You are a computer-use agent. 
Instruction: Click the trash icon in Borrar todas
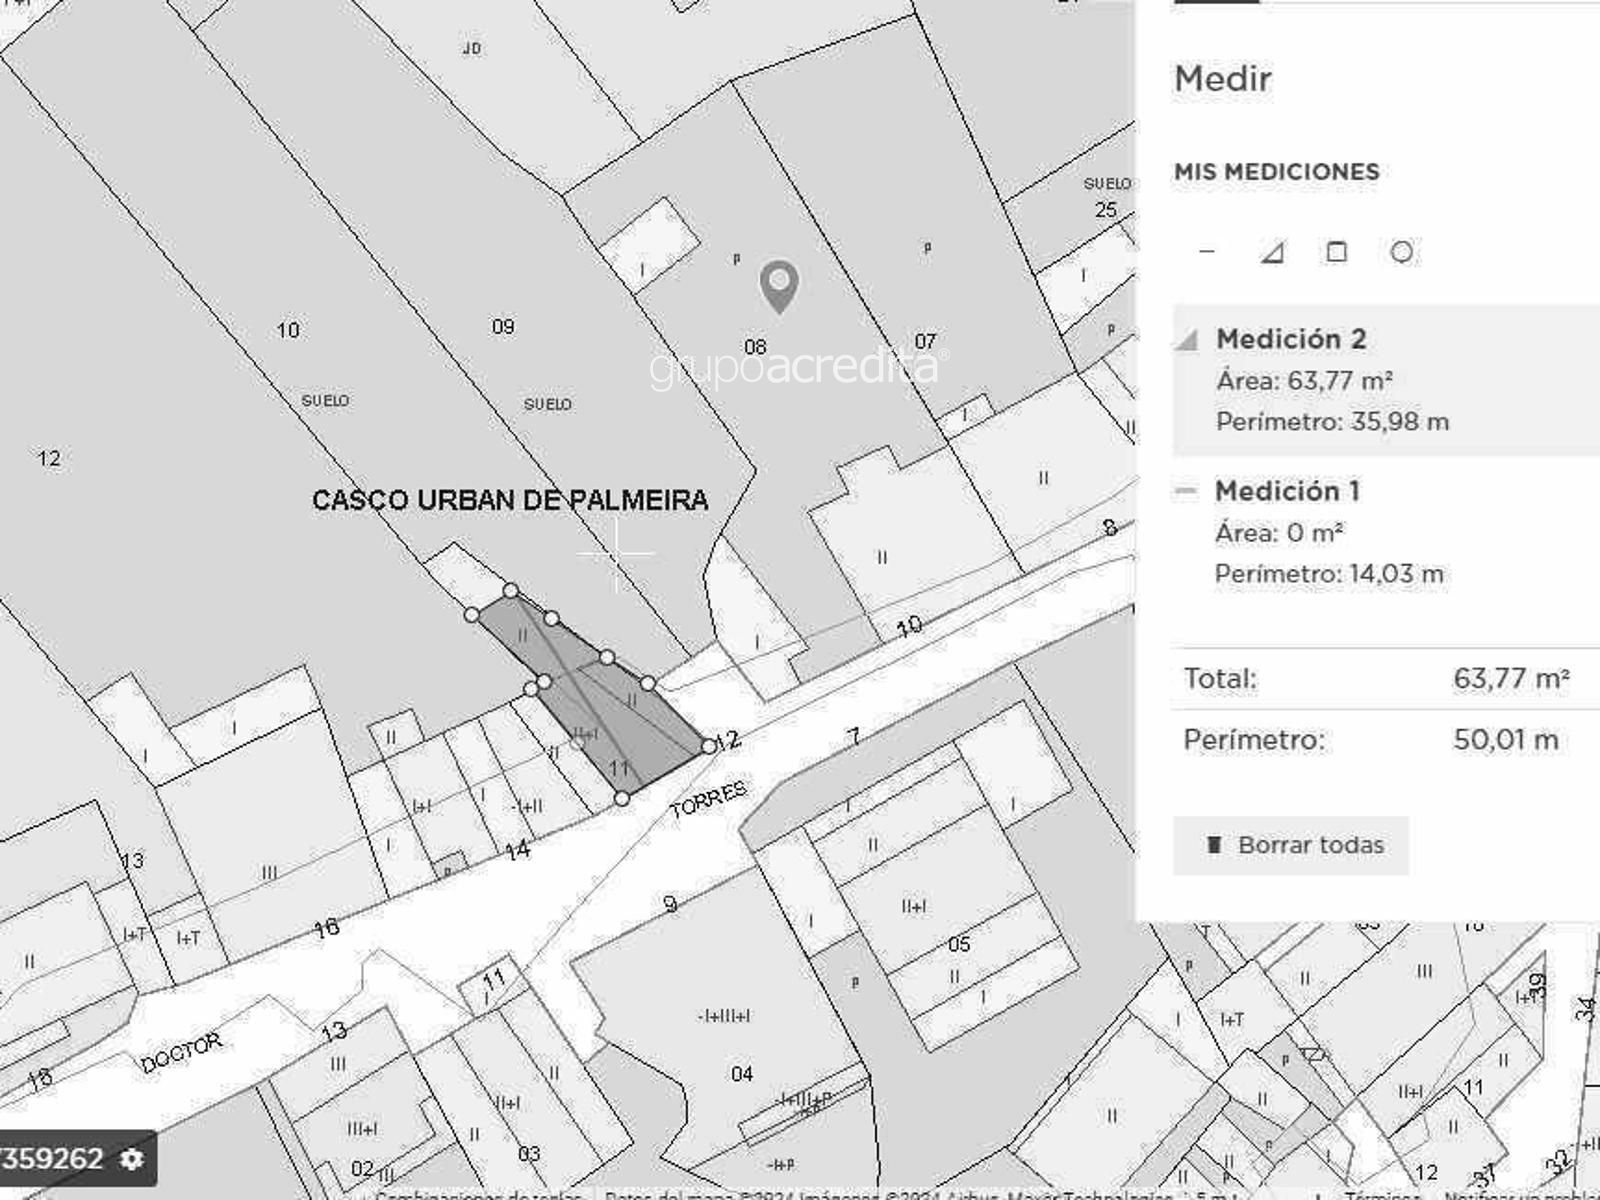point(1214,845)
